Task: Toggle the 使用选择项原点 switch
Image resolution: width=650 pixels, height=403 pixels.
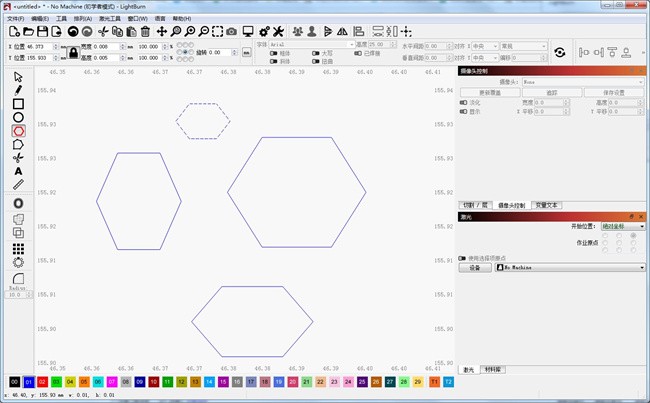Action: coord(462,257)
